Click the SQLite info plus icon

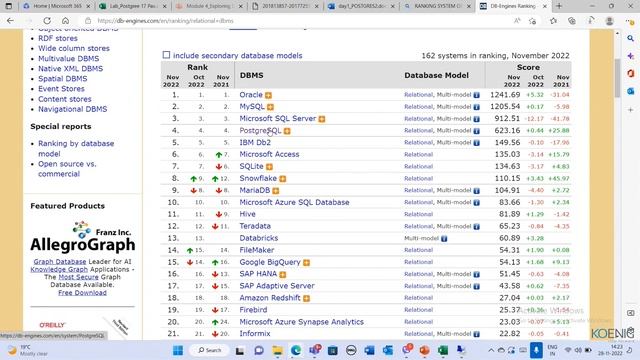[269, 167]
